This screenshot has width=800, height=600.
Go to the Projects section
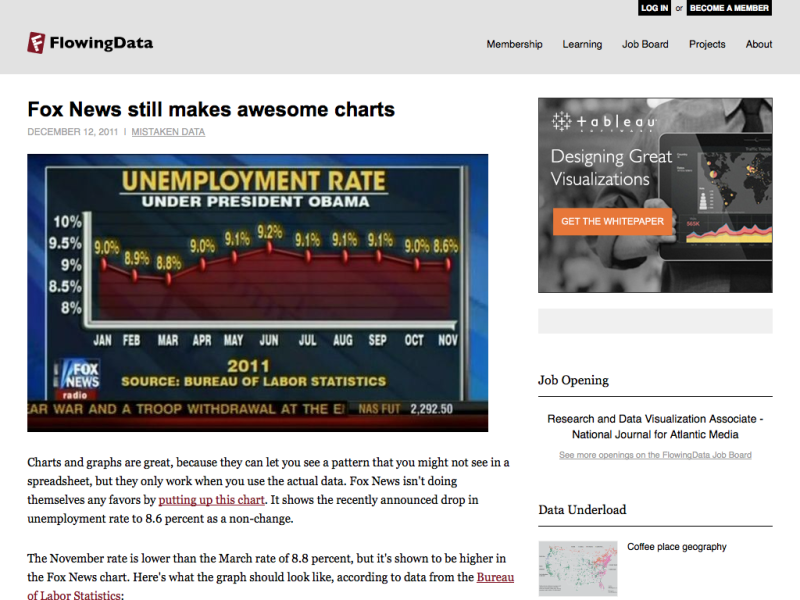point(707,45)
